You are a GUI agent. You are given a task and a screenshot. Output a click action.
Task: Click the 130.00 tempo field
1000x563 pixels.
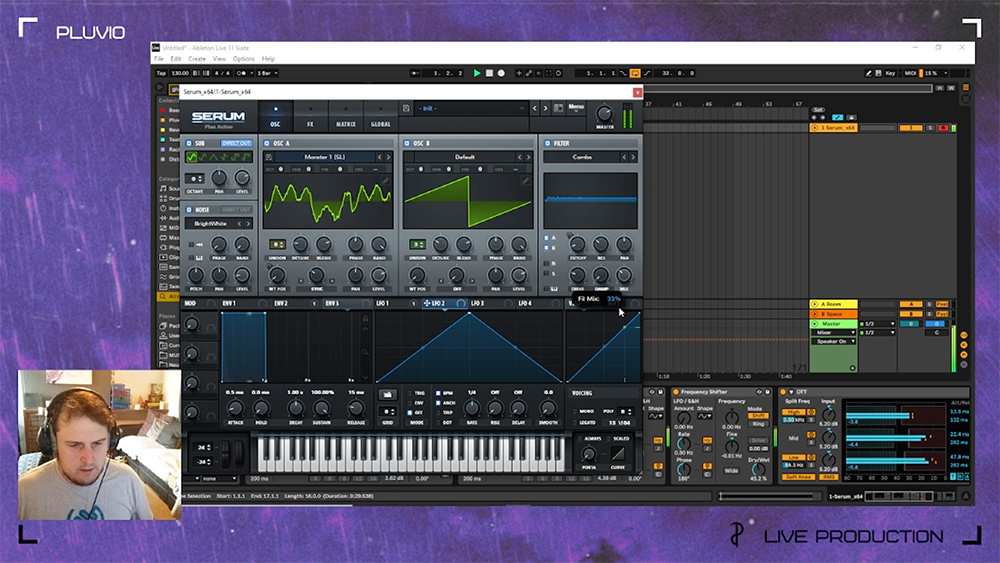[x=180, y=73]
